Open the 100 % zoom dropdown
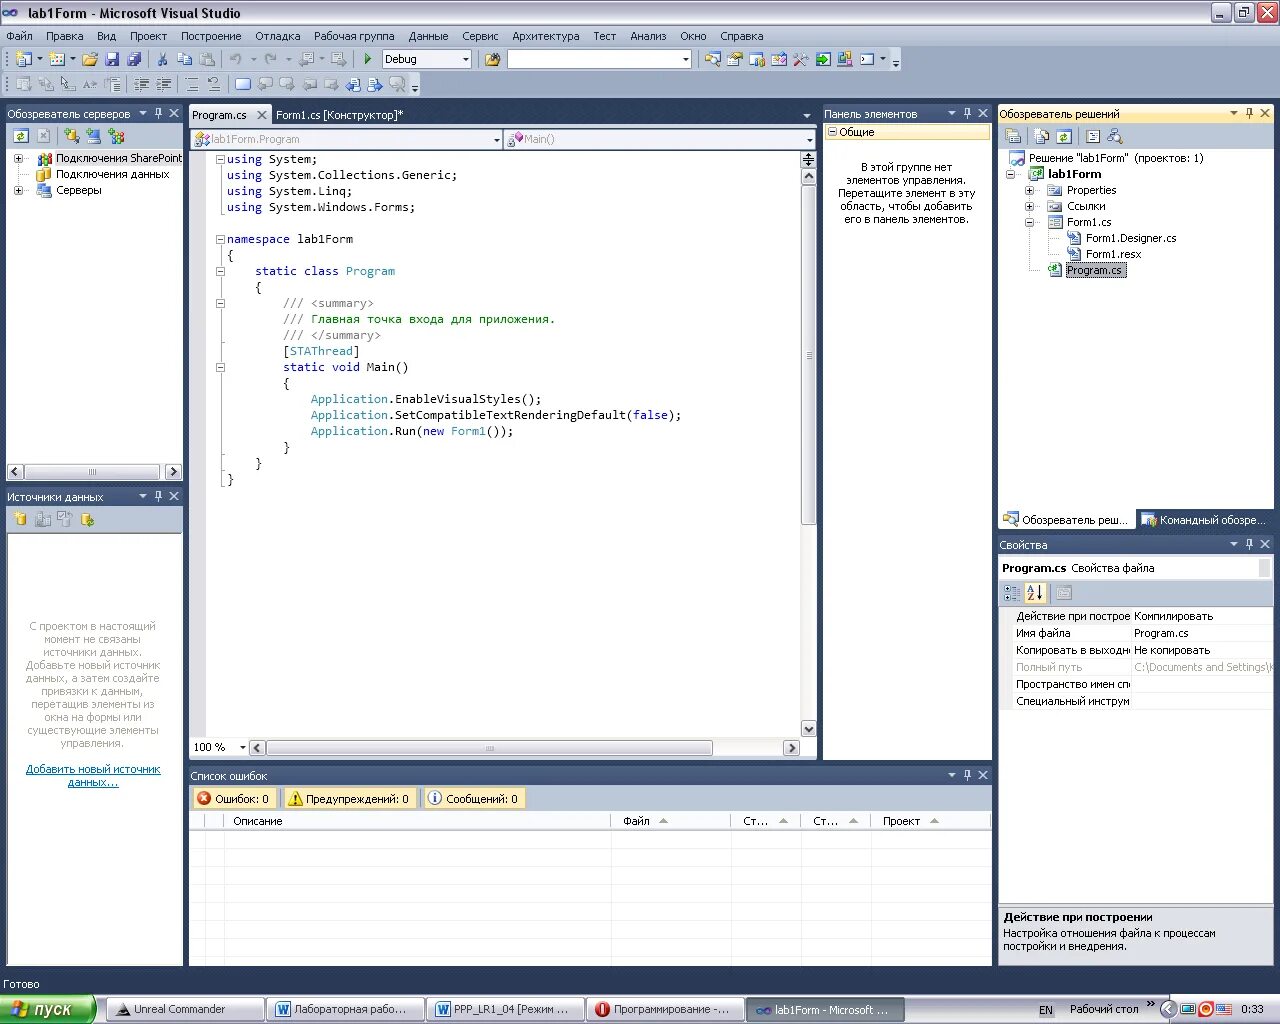1280x1024 pixels. (x=242, y=747)
